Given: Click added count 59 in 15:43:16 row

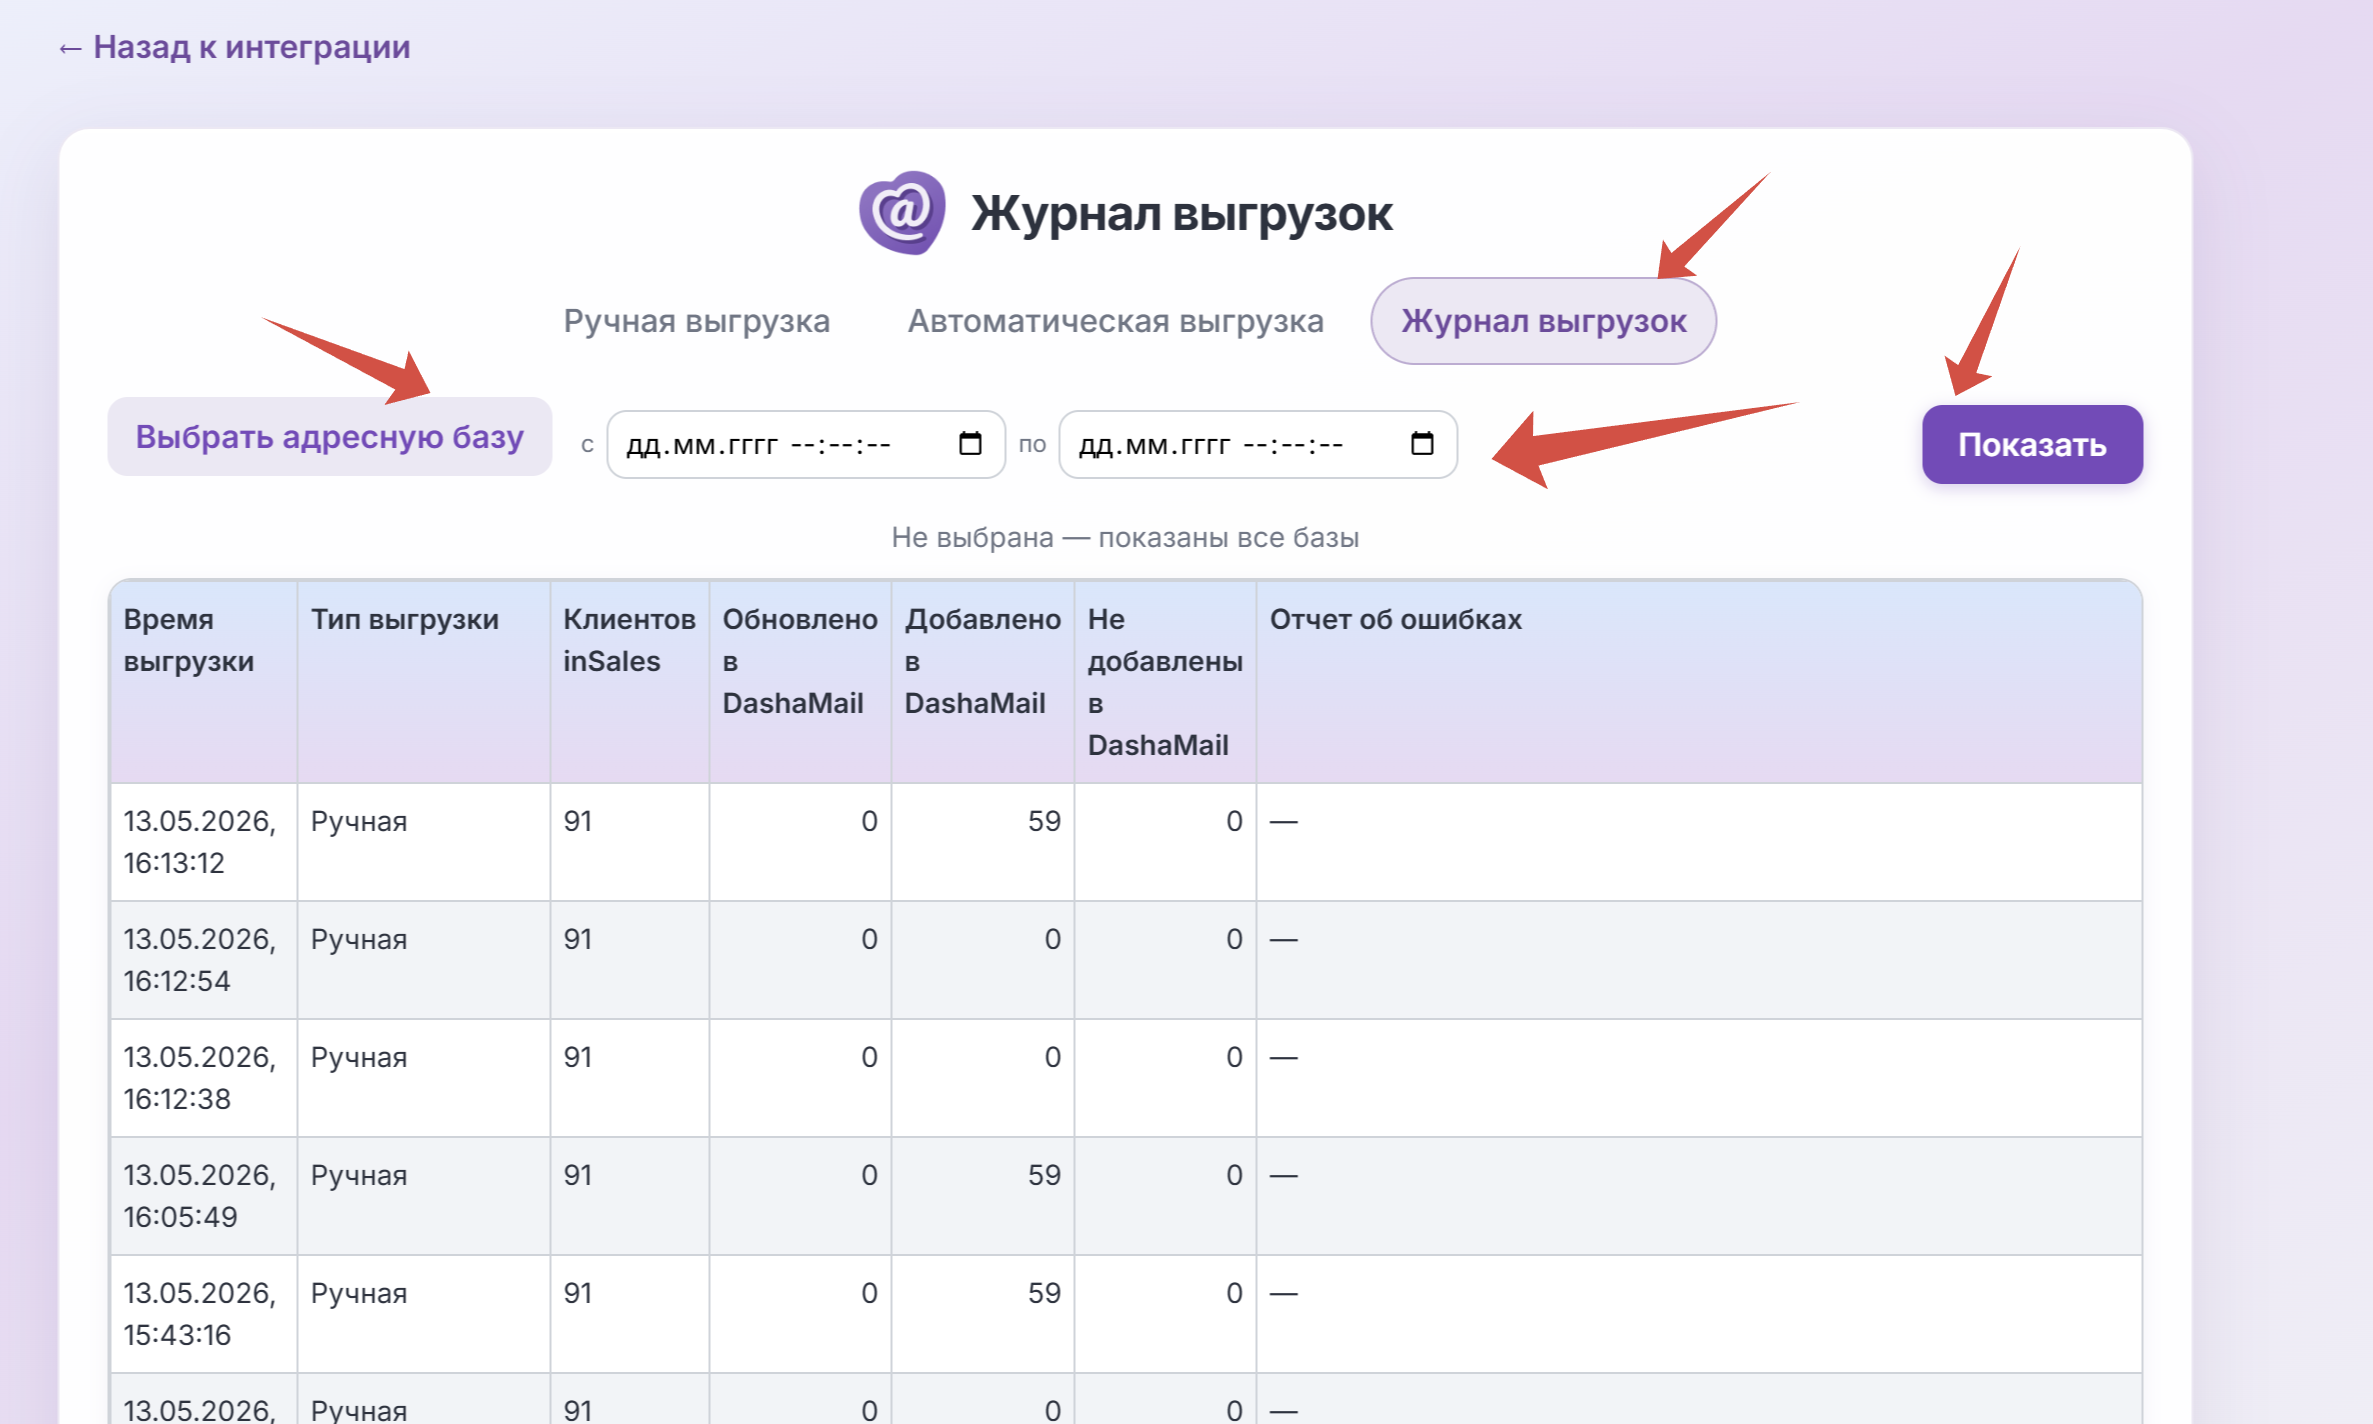Looking at the screenshot, I should [x=1044, y=1294].
